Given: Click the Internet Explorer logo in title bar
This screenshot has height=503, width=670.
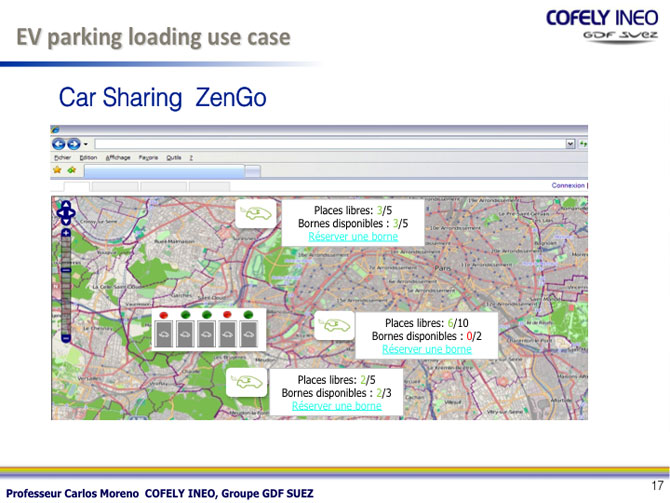Looking at the screenshot, I should pyautogui.click(x=55, y=129).
